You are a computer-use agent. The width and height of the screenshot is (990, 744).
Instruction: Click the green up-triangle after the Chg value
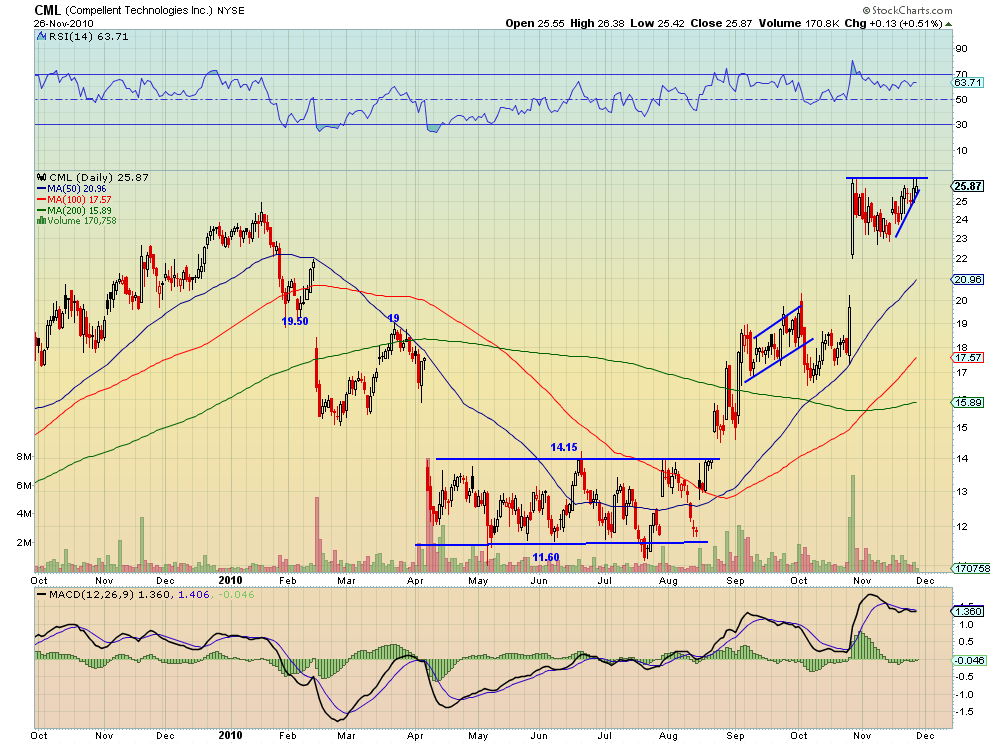pos(948,23)
